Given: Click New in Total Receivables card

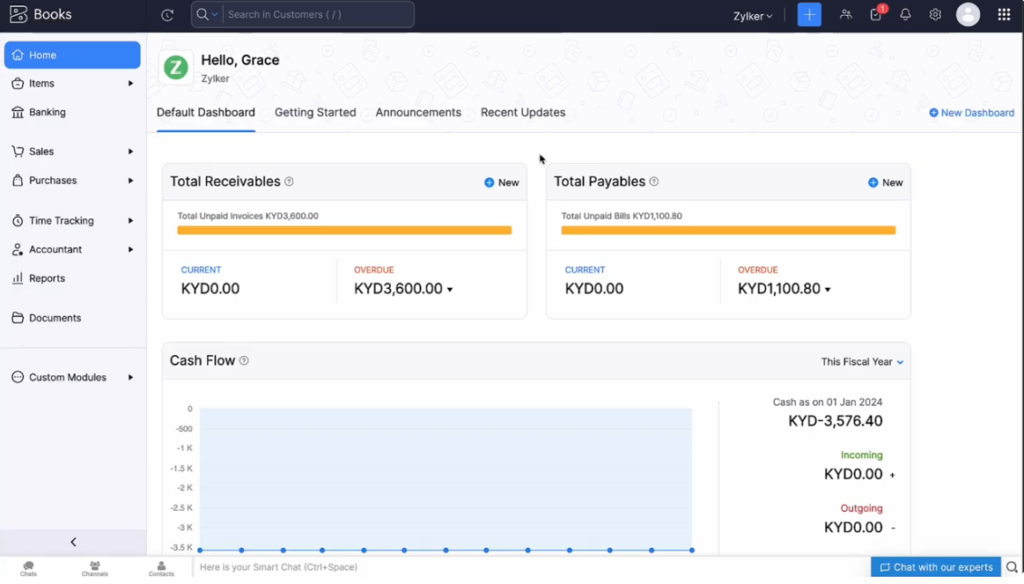Looking at the screenshot, I should [x=502, y=183].
